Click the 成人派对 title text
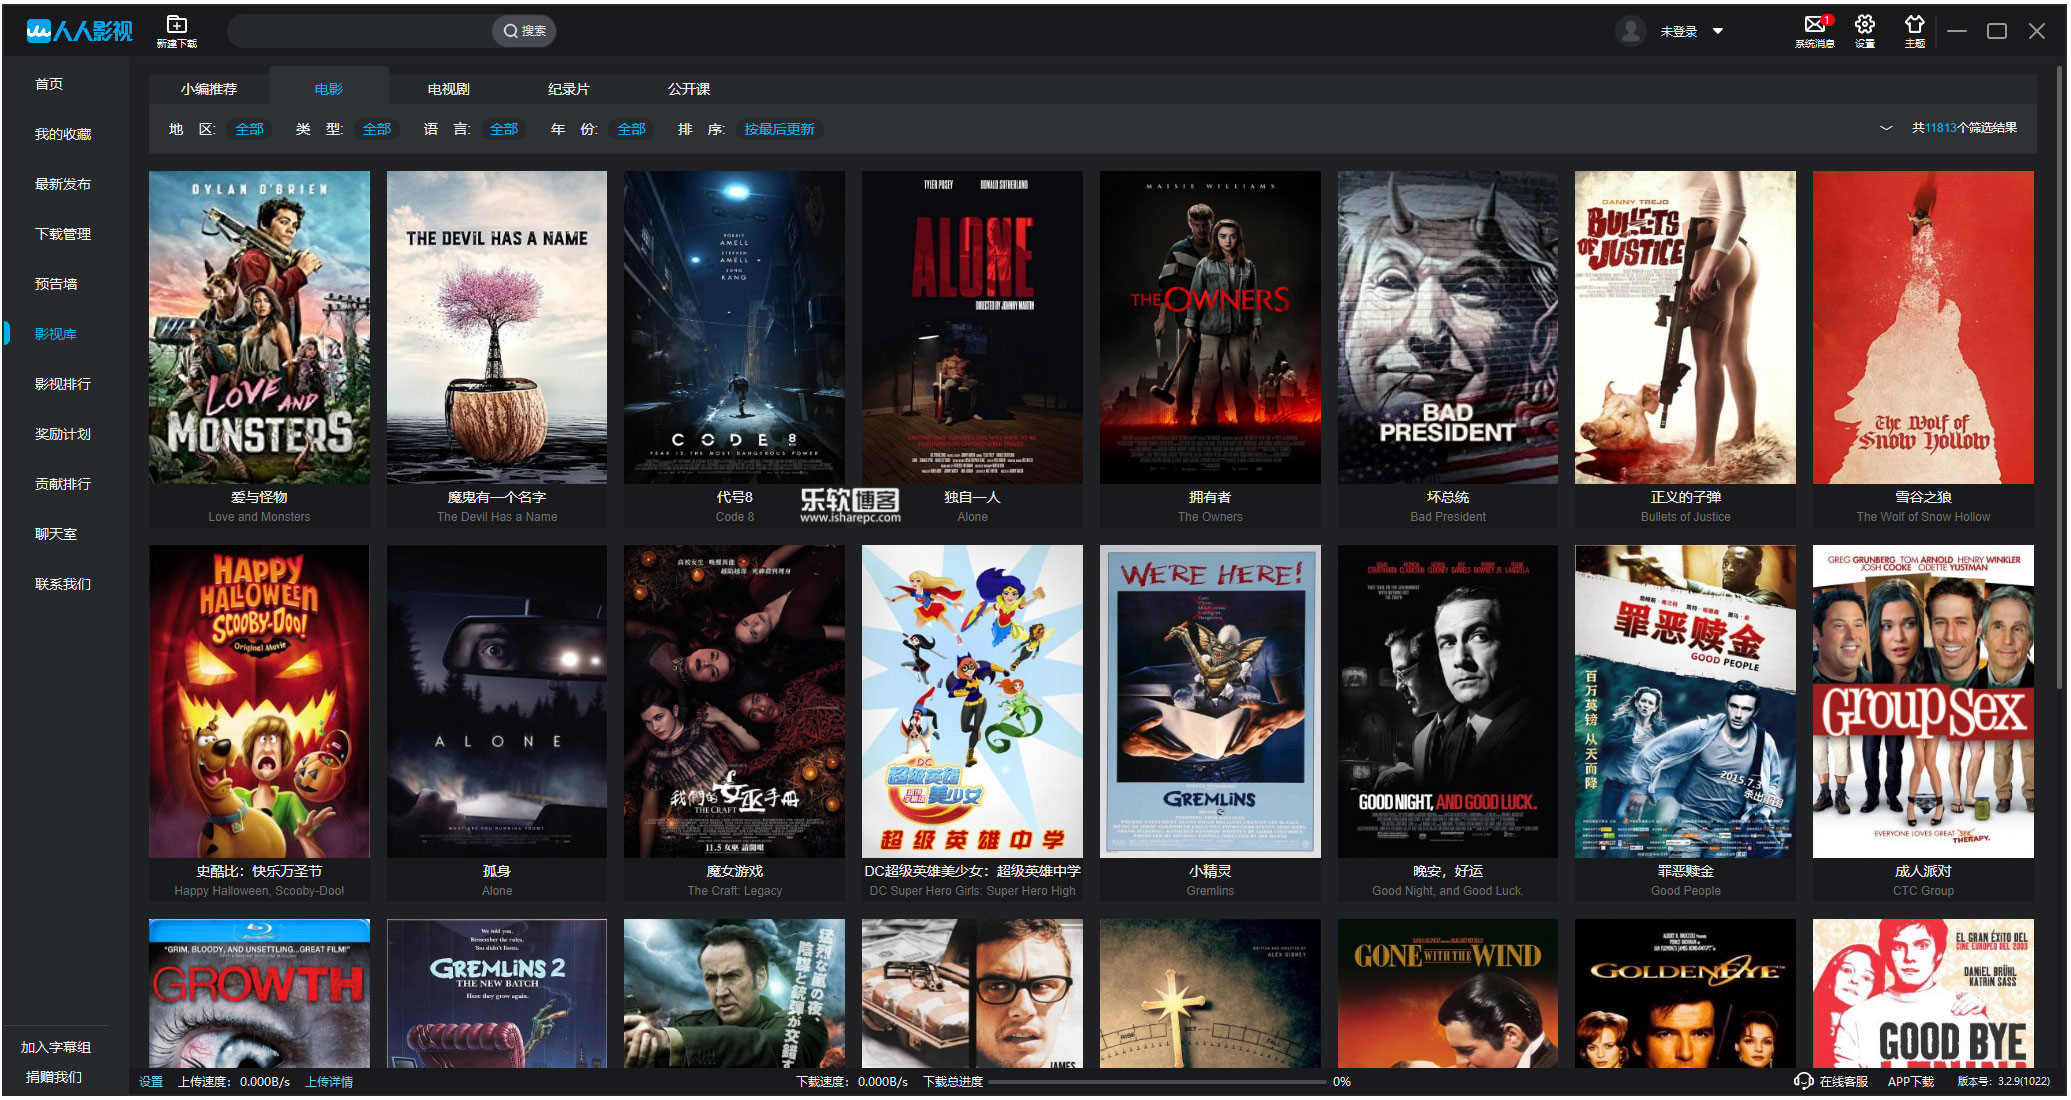Image resolution: width=2071 pixels, height=1100 pixels. point(1923,871)
